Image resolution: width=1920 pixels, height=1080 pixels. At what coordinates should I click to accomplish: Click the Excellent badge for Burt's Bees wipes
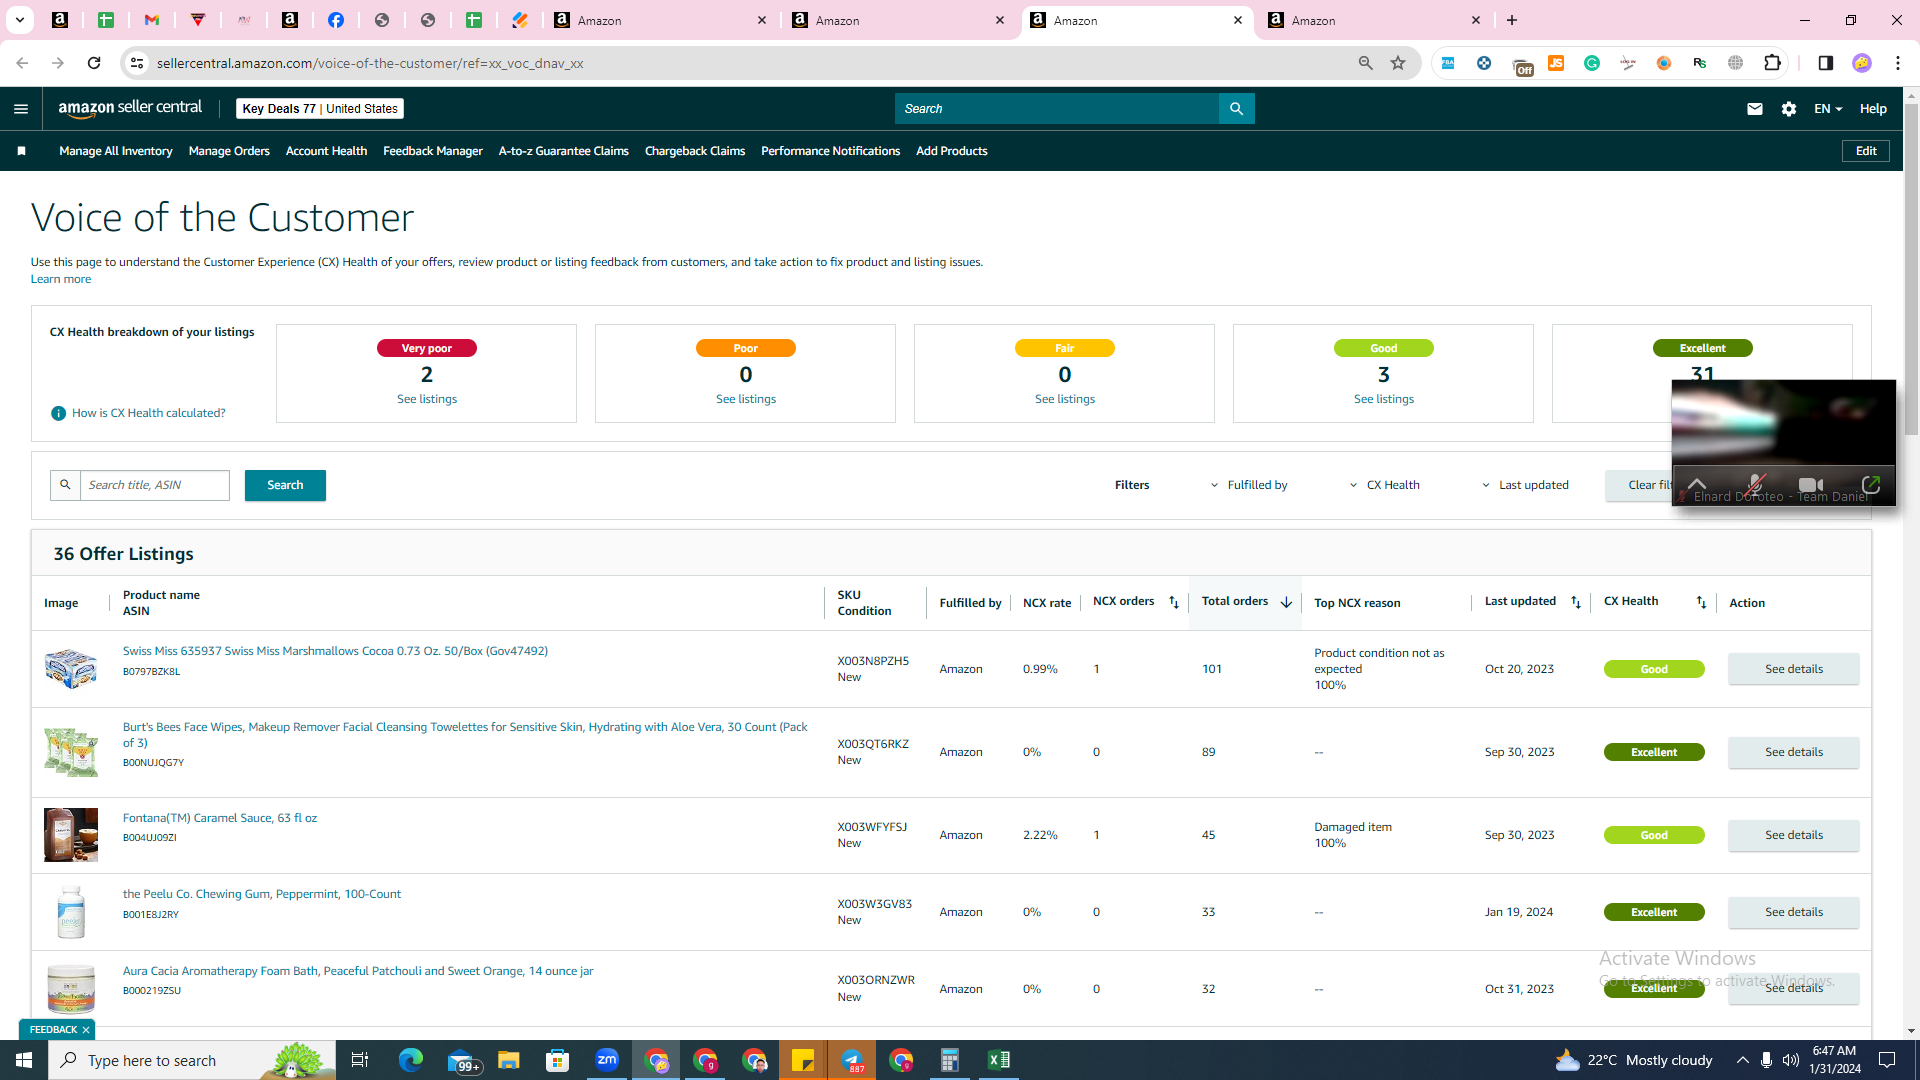coord(1654,752)
